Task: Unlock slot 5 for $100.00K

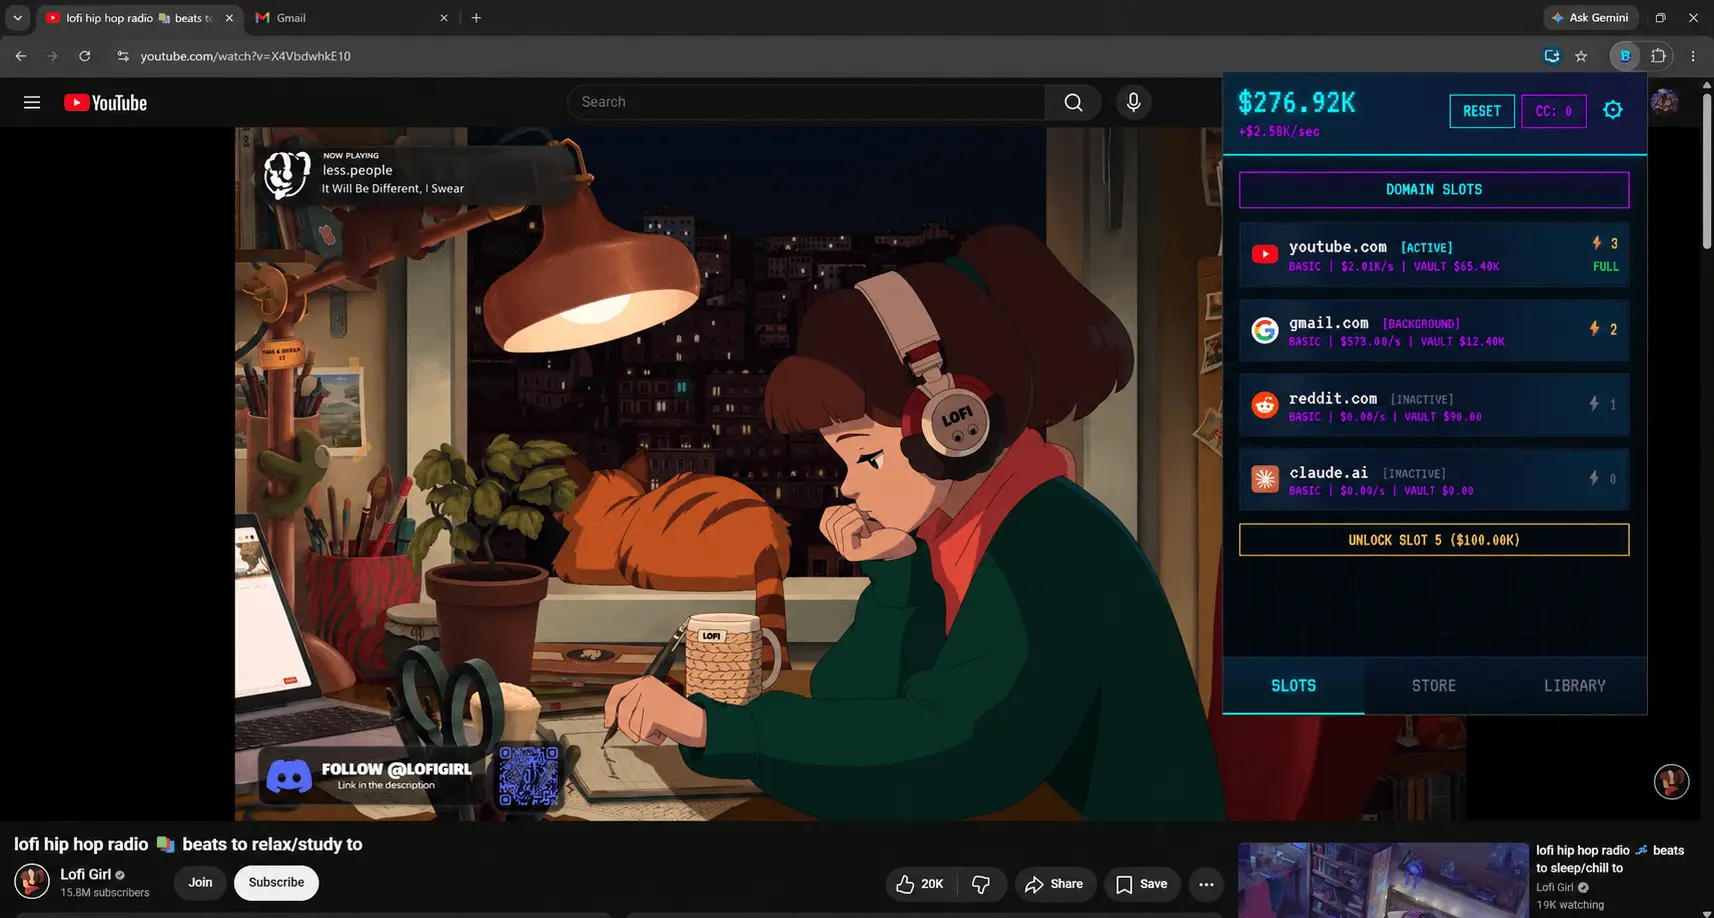Action: pos(1434,540)
